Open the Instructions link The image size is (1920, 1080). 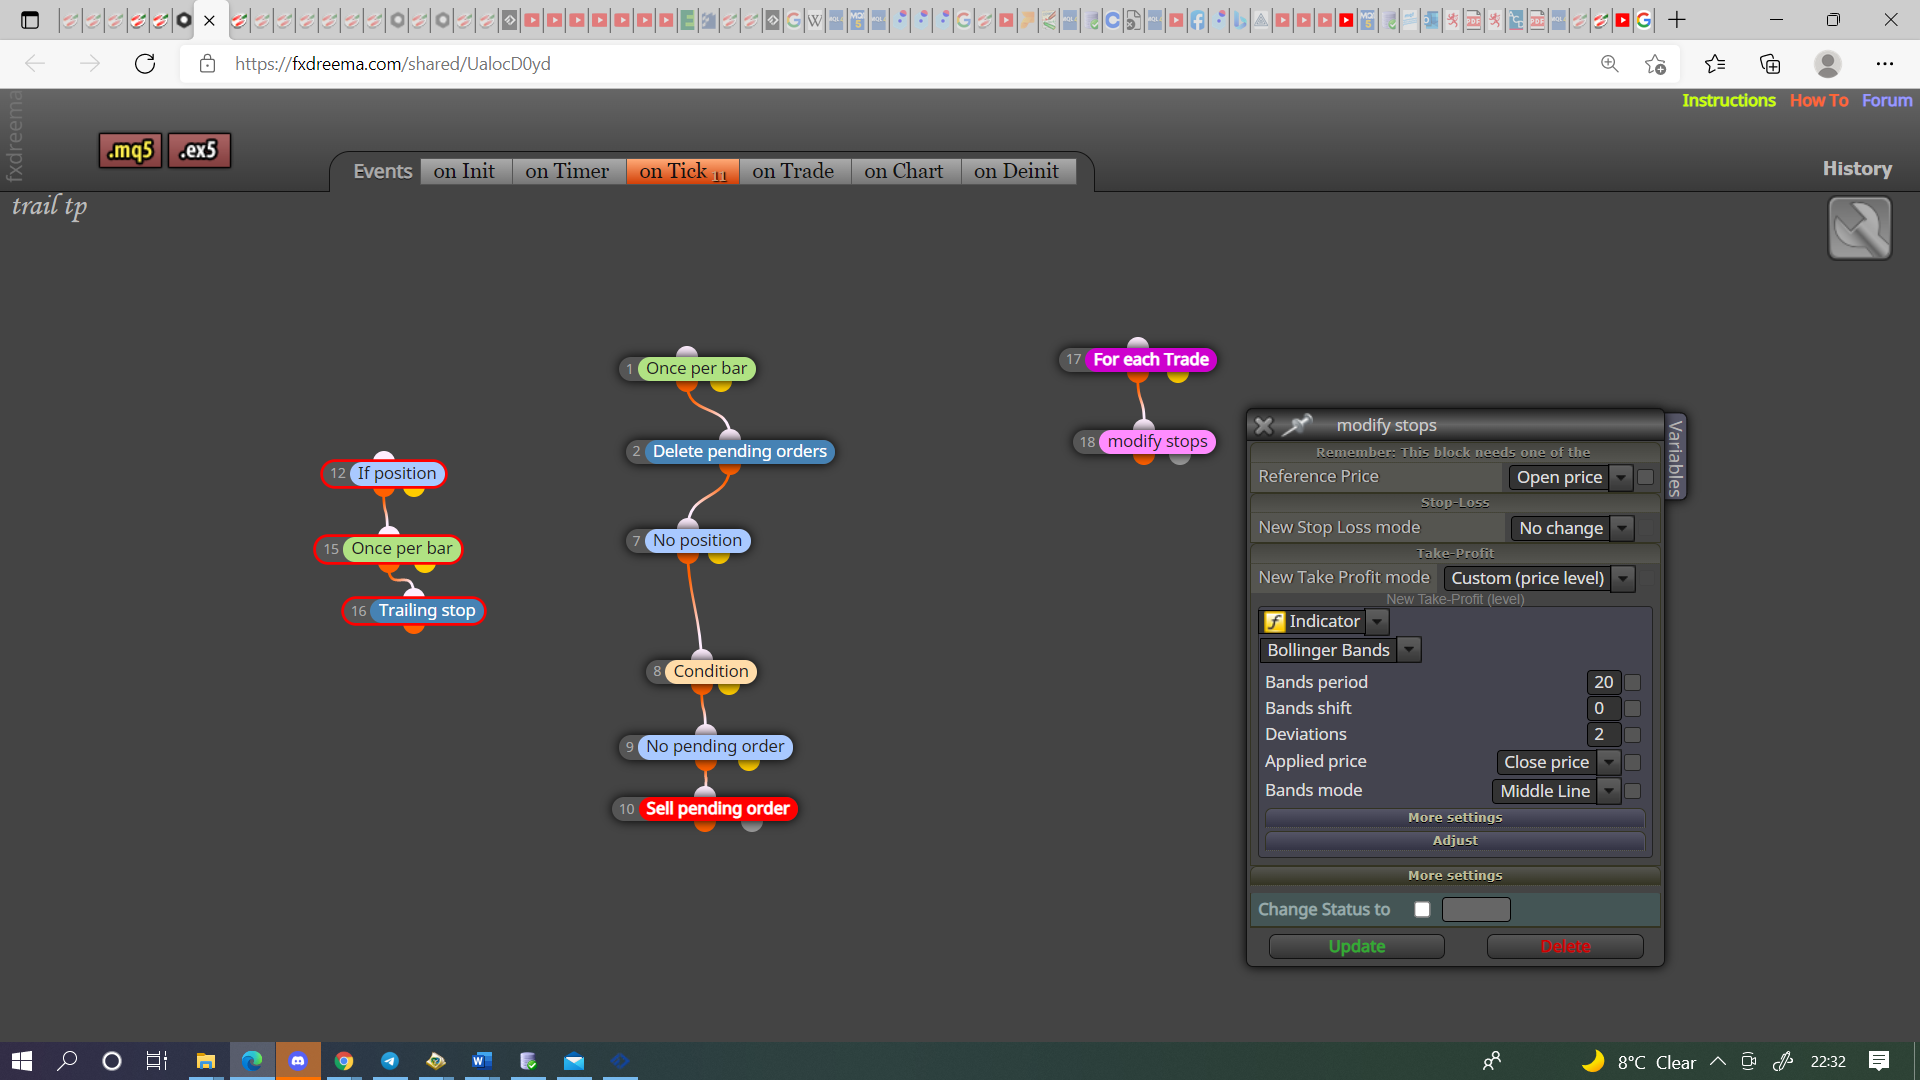pos(1728,101)
